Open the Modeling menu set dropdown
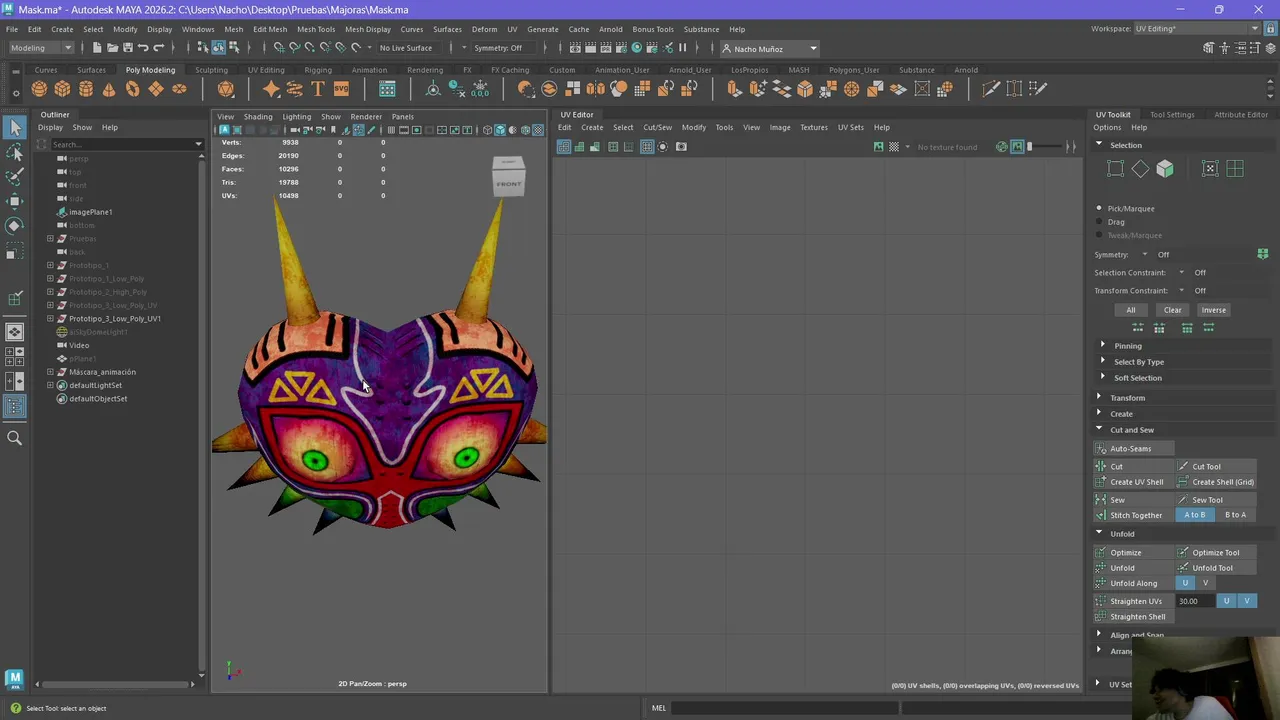Image resolution: width=1280 pixels, height=720 pixels. [x=40, y=48]
